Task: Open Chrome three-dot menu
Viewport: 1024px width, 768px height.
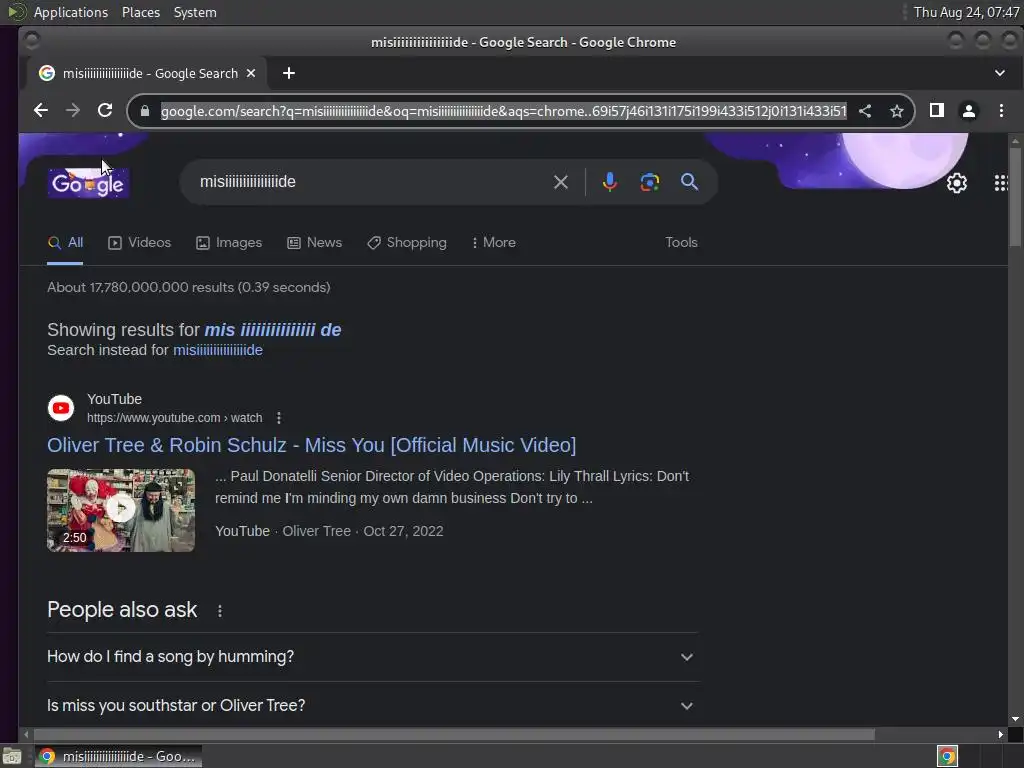Action: click(1001, 110)
